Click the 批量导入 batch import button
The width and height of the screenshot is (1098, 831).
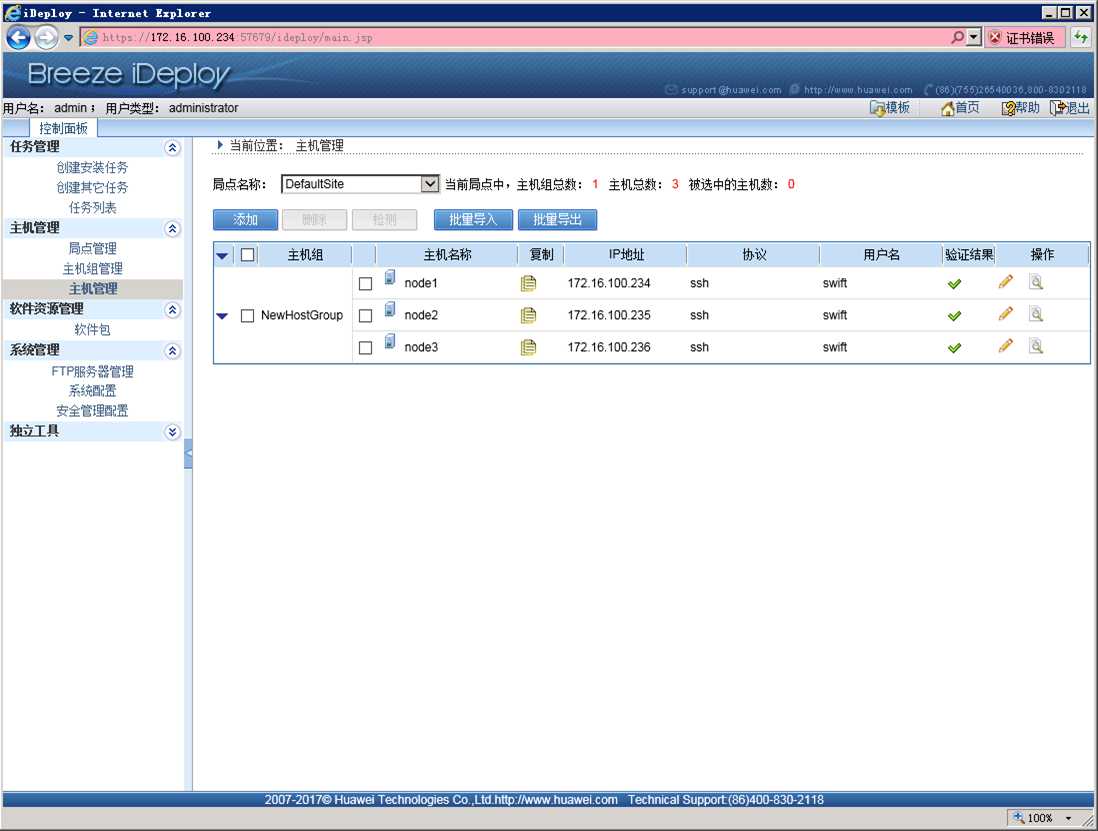click(473, 220)
